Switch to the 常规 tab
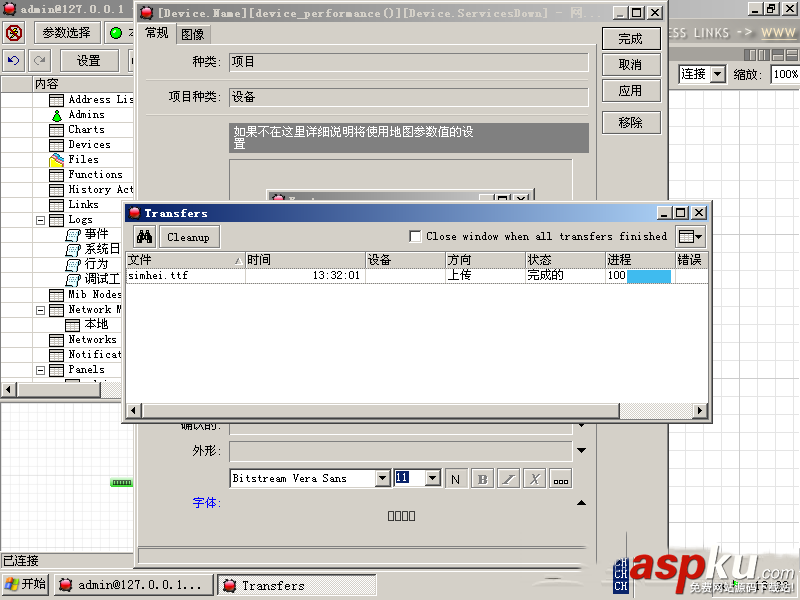Image resolution: width=800 pixels, height=600 pixels. pos(157,33)
